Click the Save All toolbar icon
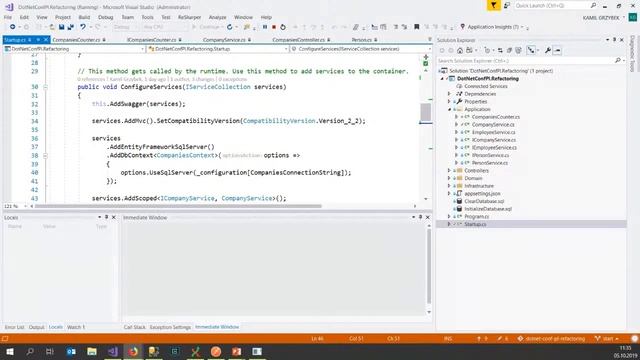Screen dimensions: 640x360 click(71, 27)
